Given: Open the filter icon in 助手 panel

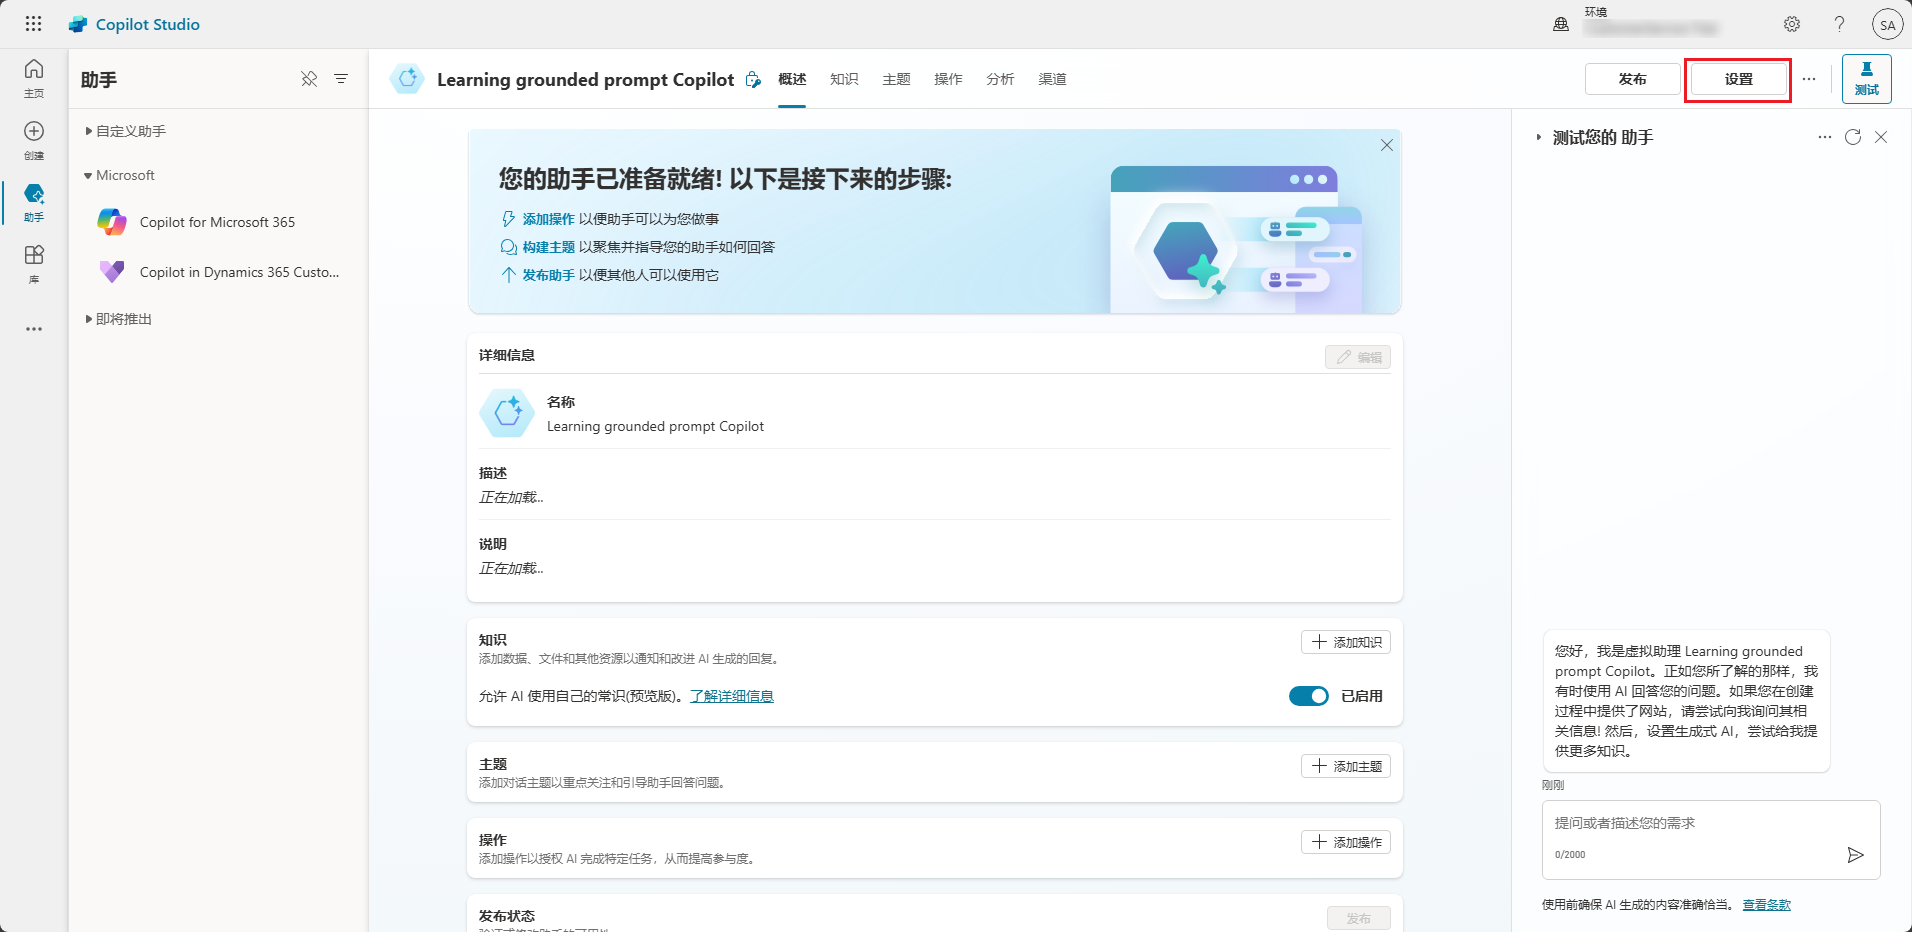Looking at the screenshot, I should 341,79.
